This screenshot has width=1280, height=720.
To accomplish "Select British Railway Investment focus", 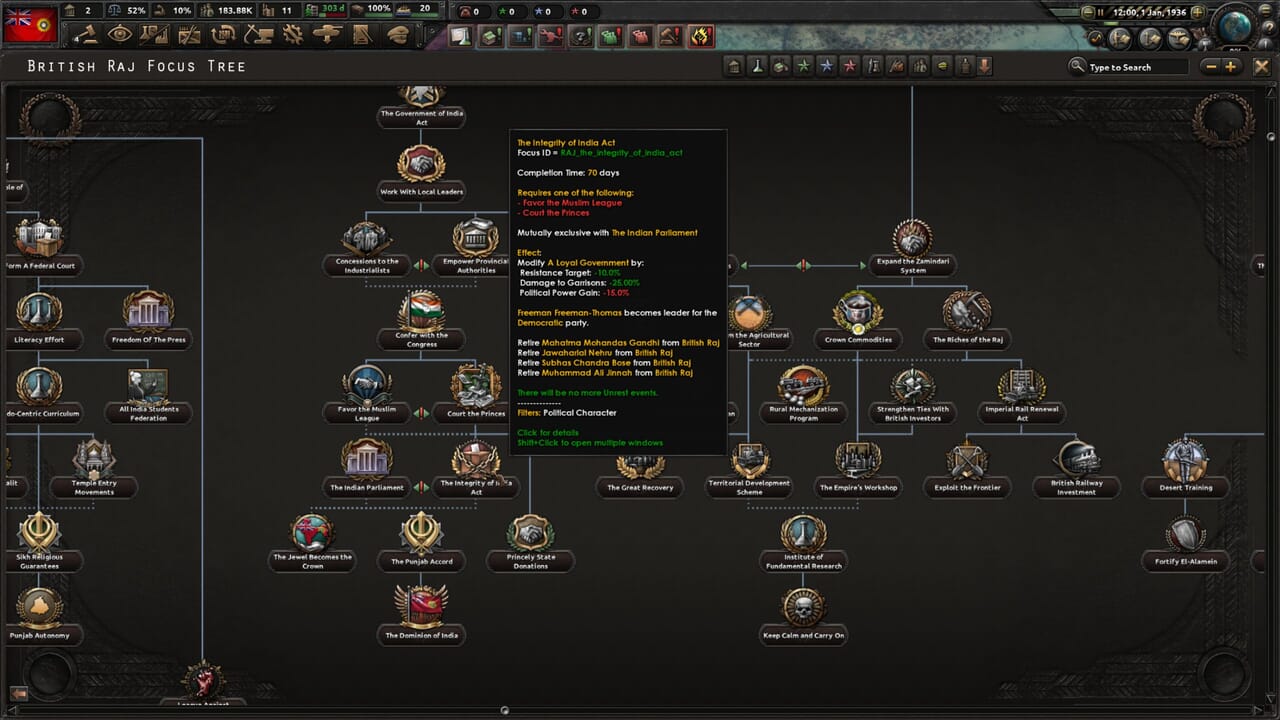I will (1076, 468).
